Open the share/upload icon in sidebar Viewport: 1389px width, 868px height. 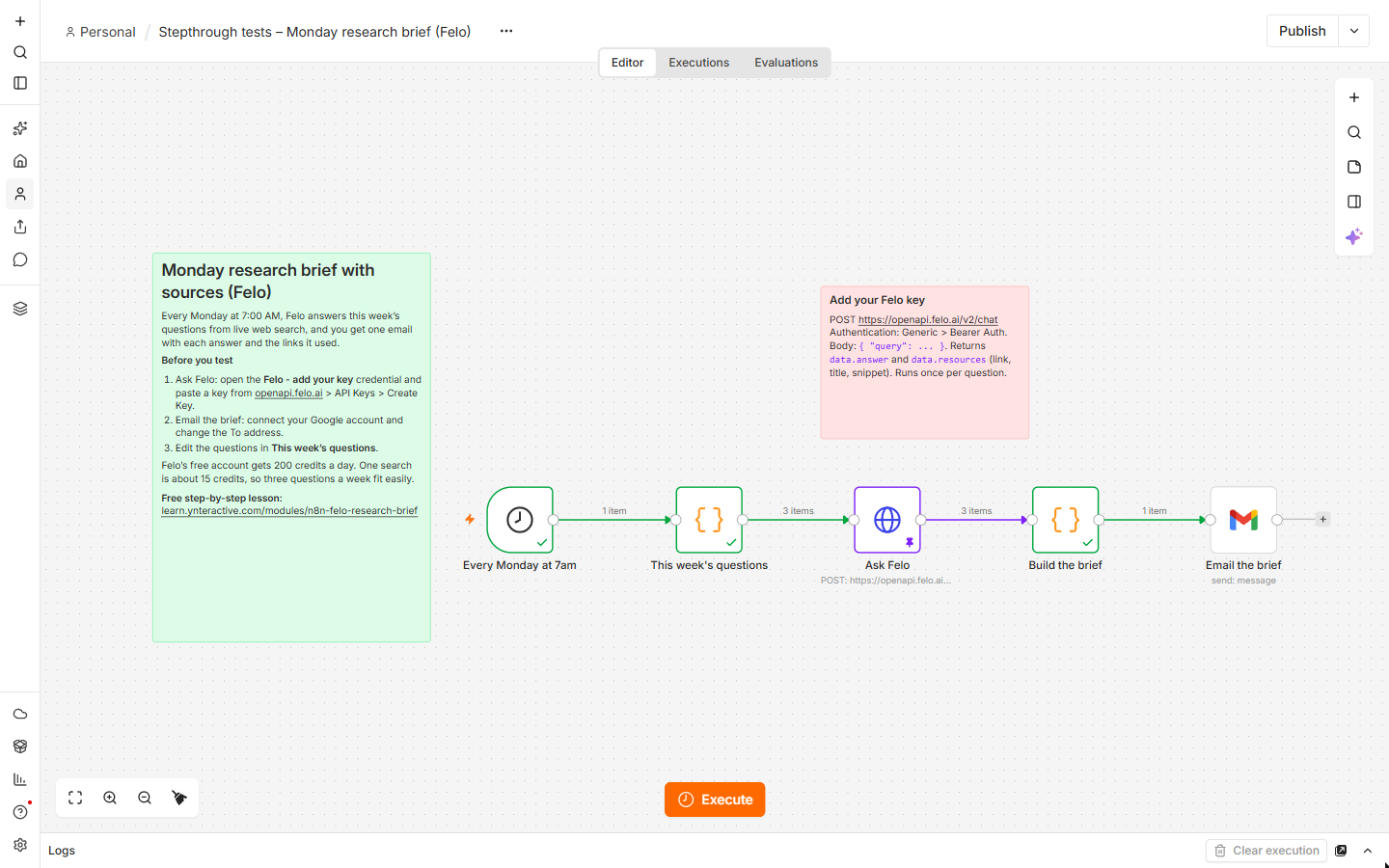coord(20,227)
